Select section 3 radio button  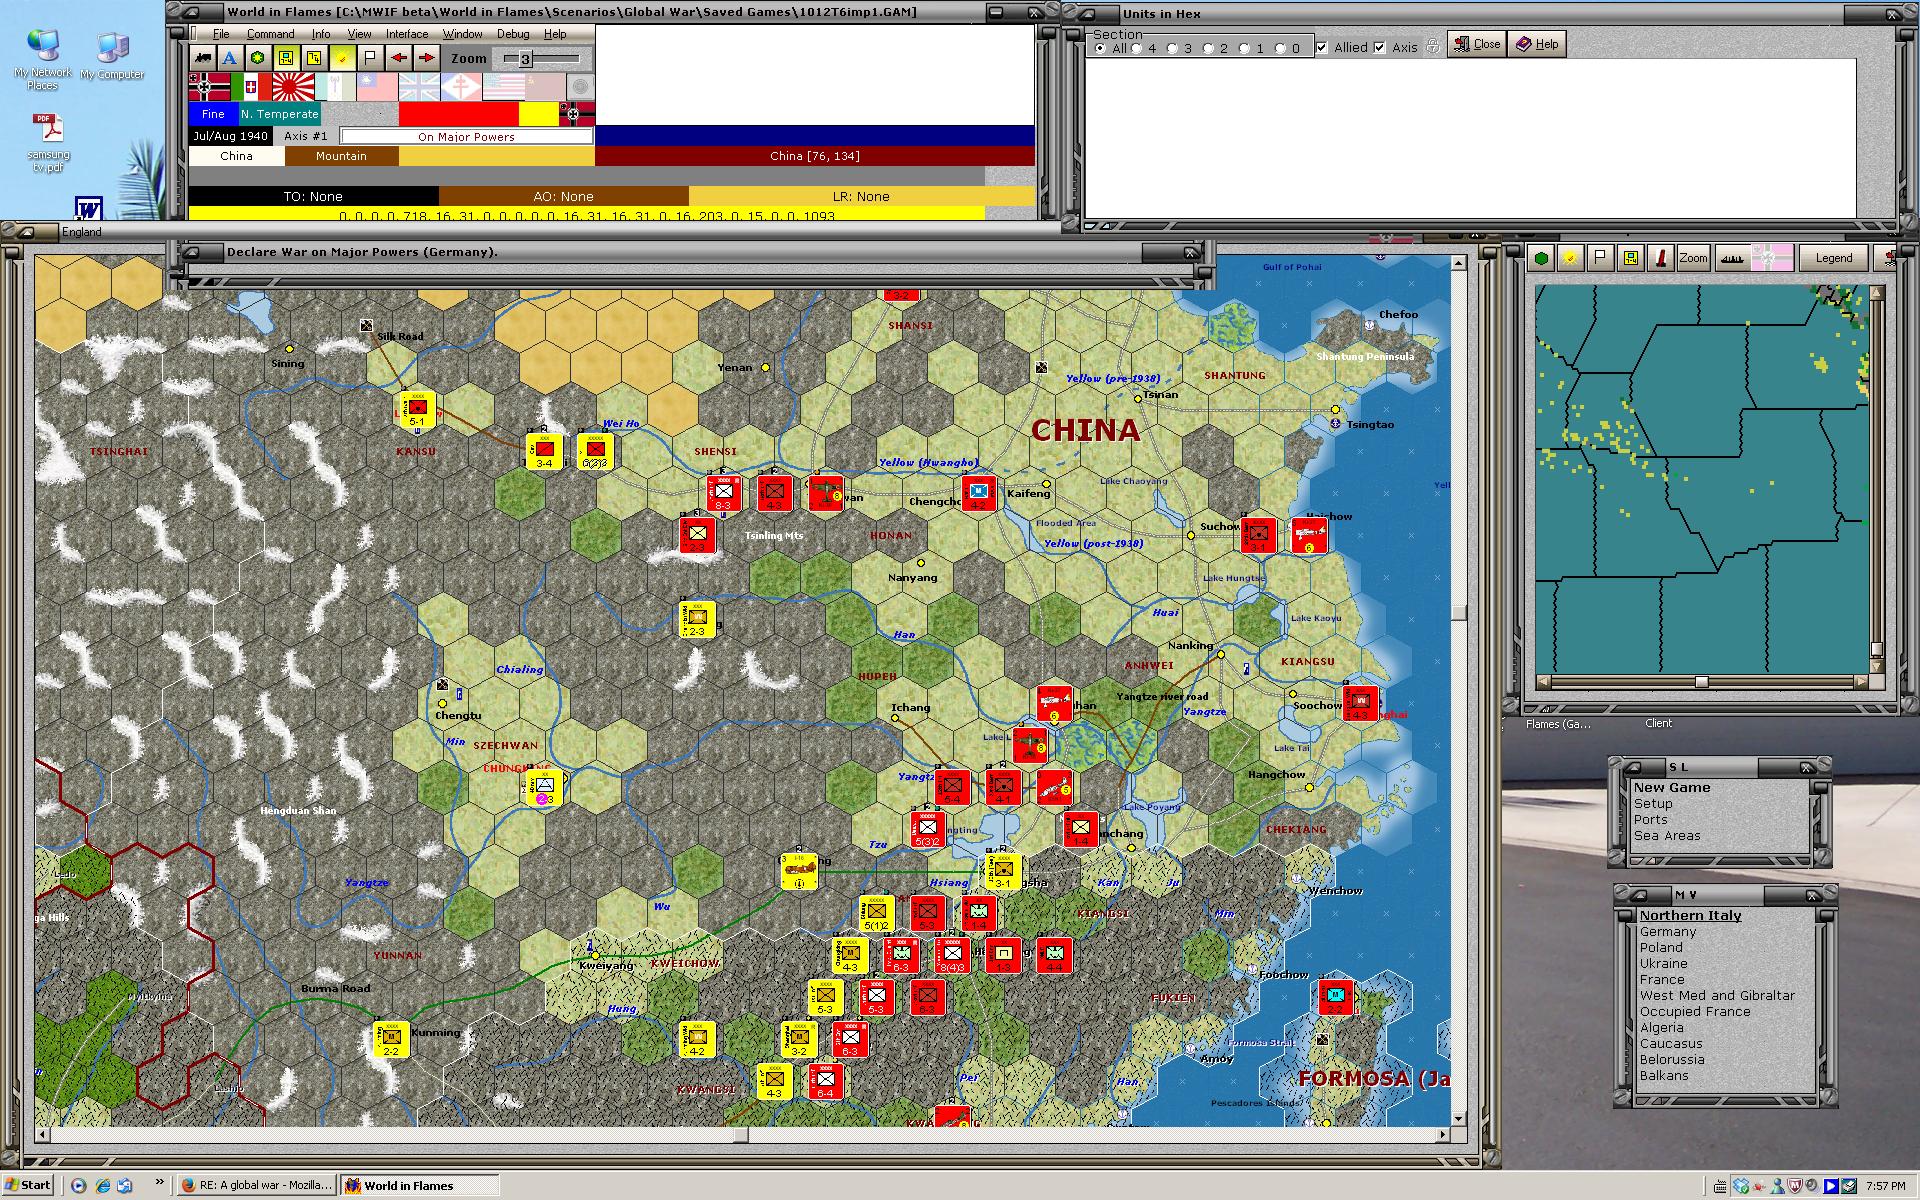(1172, 48)
